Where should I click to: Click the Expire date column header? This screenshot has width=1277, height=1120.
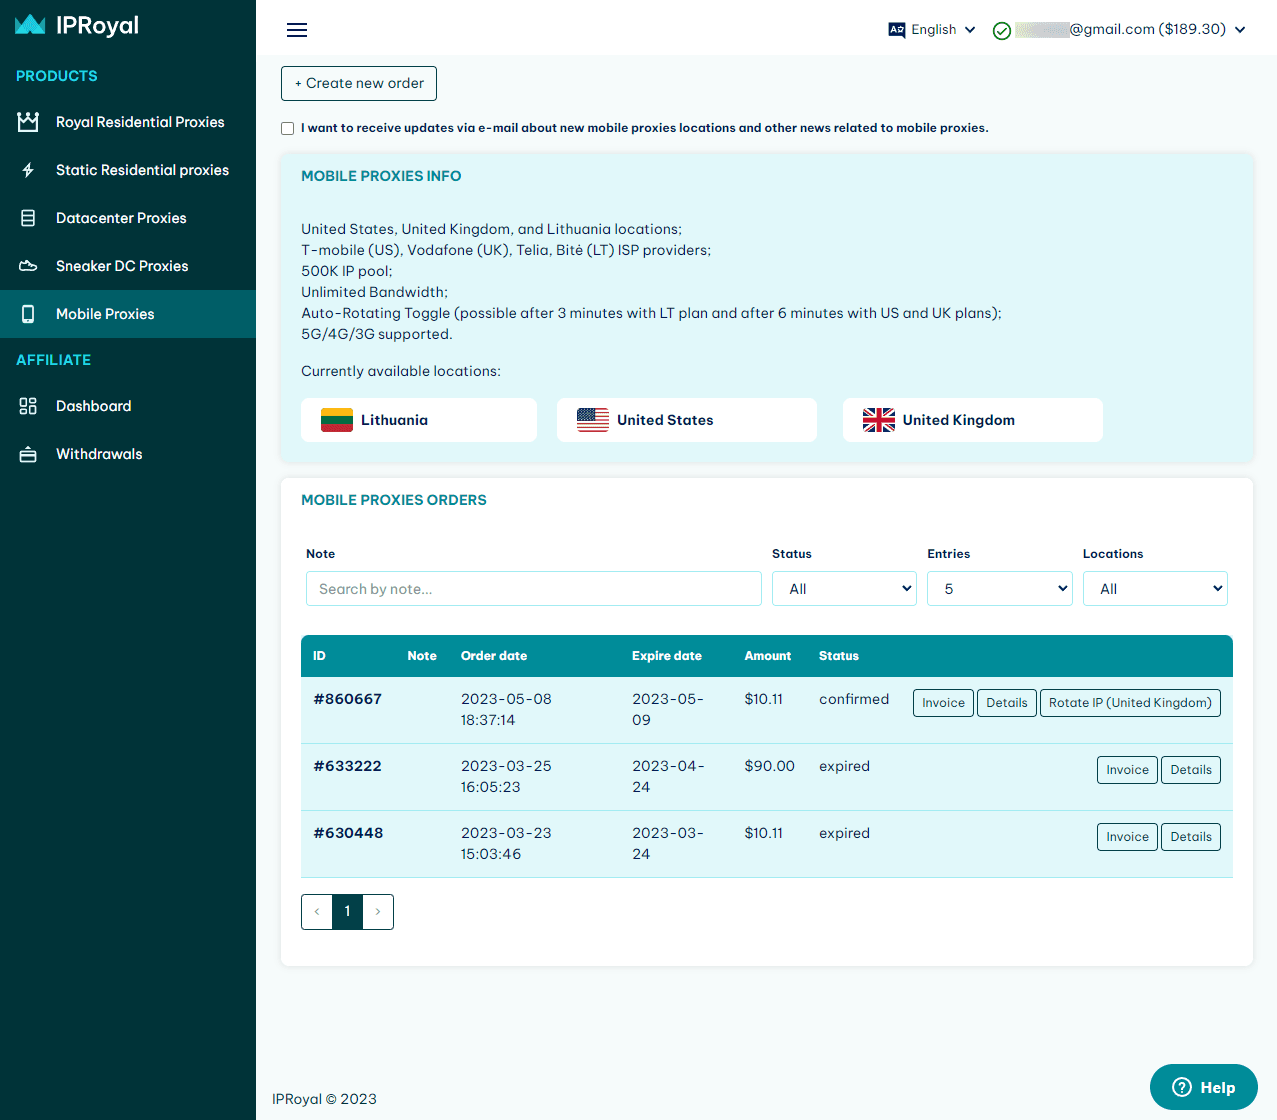coord(667,656)
